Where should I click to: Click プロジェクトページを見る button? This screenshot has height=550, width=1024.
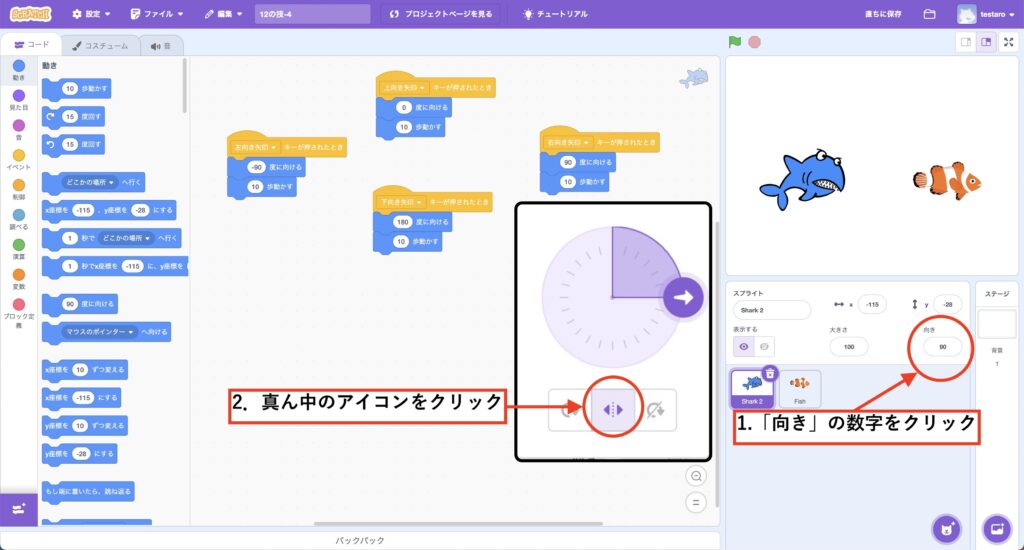[x=441, y=14]
